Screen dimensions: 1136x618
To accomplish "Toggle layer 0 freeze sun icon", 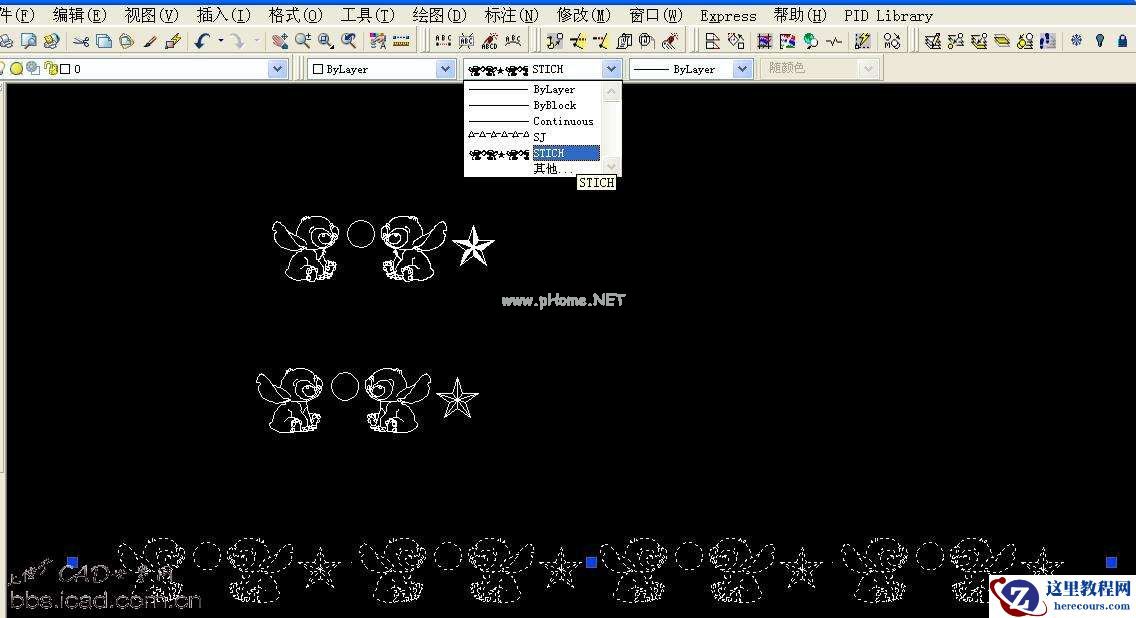I will tap(17, 69).
